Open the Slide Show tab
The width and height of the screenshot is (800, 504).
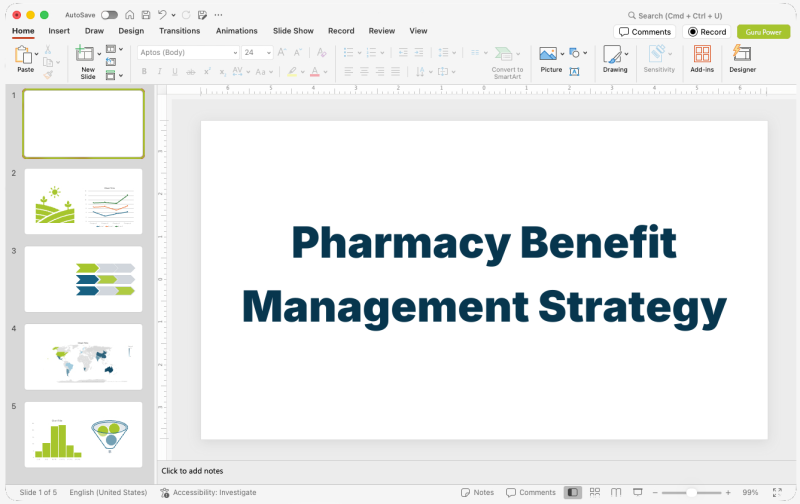[x=293, y=31]
